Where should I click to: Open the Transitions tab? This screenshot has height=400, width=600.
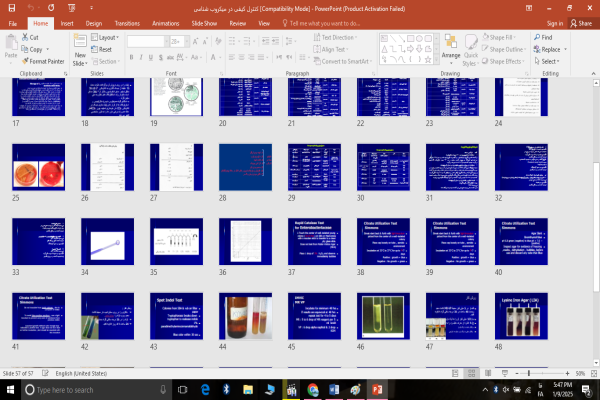click(127, 22)
